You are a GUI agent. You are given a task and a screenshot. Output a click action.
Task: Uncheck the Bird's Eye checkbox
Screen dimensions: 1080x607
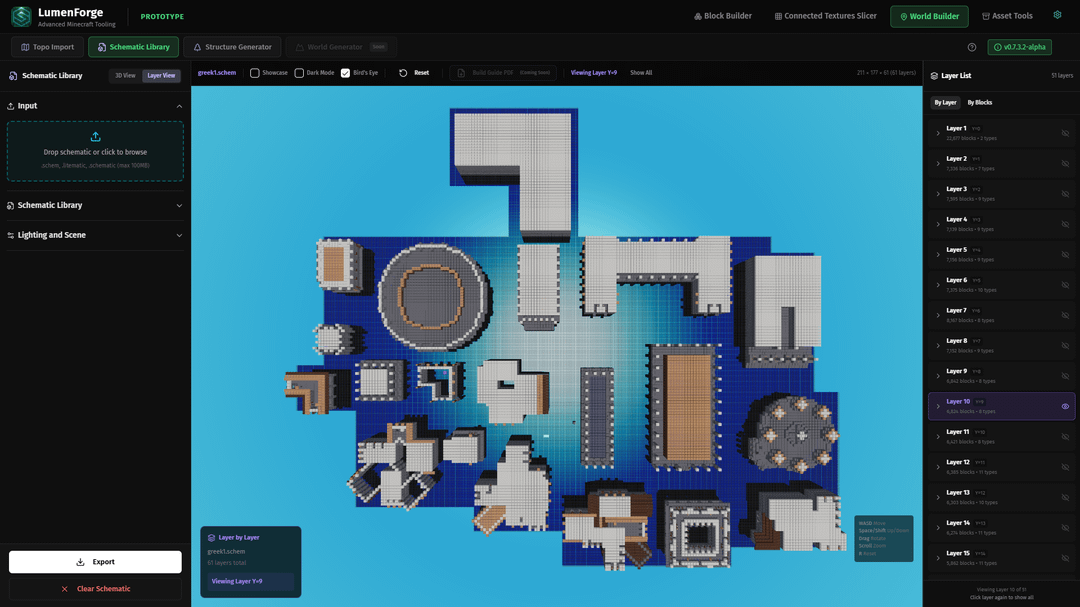346,73
